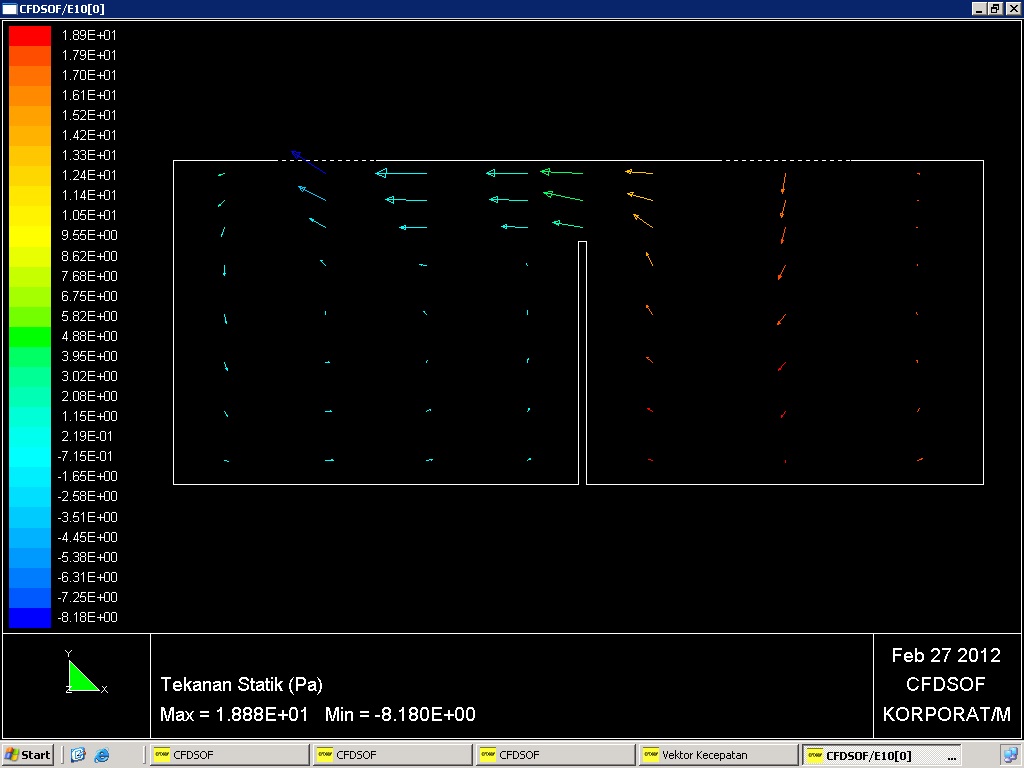Click the legend value 7.68E+00
Image resolution: width=1024 pixels, height=768 pixels.
(x=89, y=276)
